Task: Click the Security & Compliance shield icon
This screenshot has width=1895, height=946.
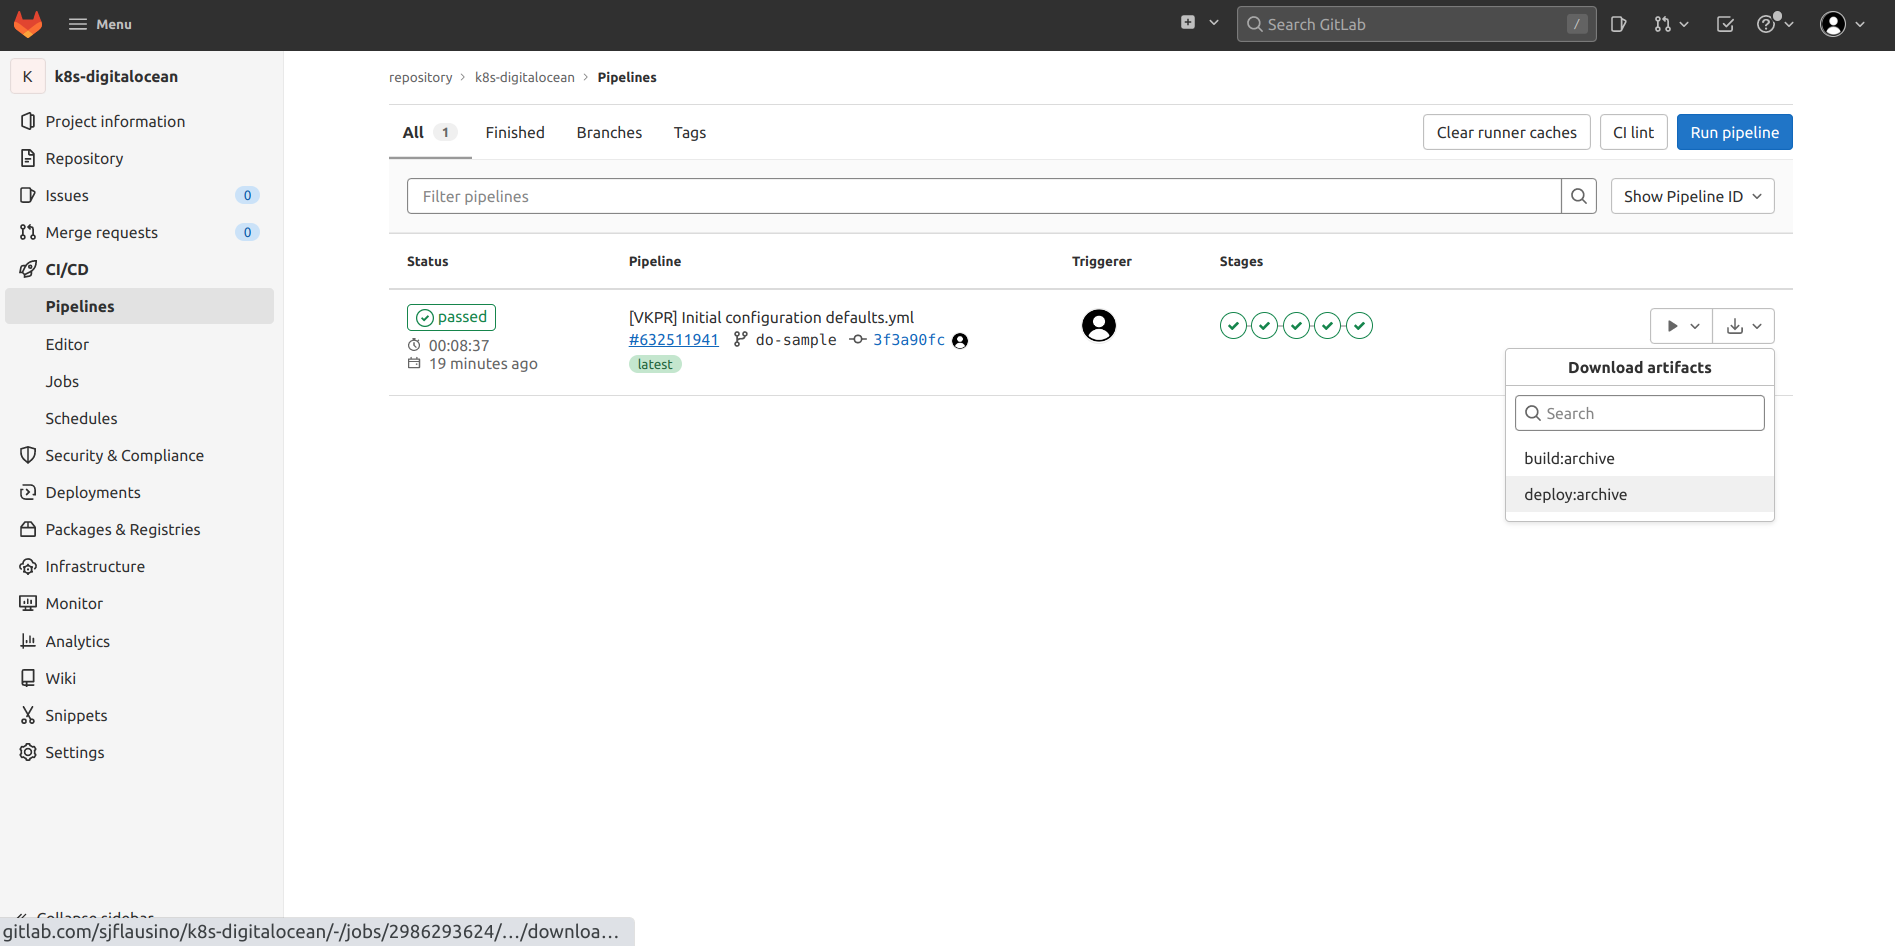Action: [28, 455]
